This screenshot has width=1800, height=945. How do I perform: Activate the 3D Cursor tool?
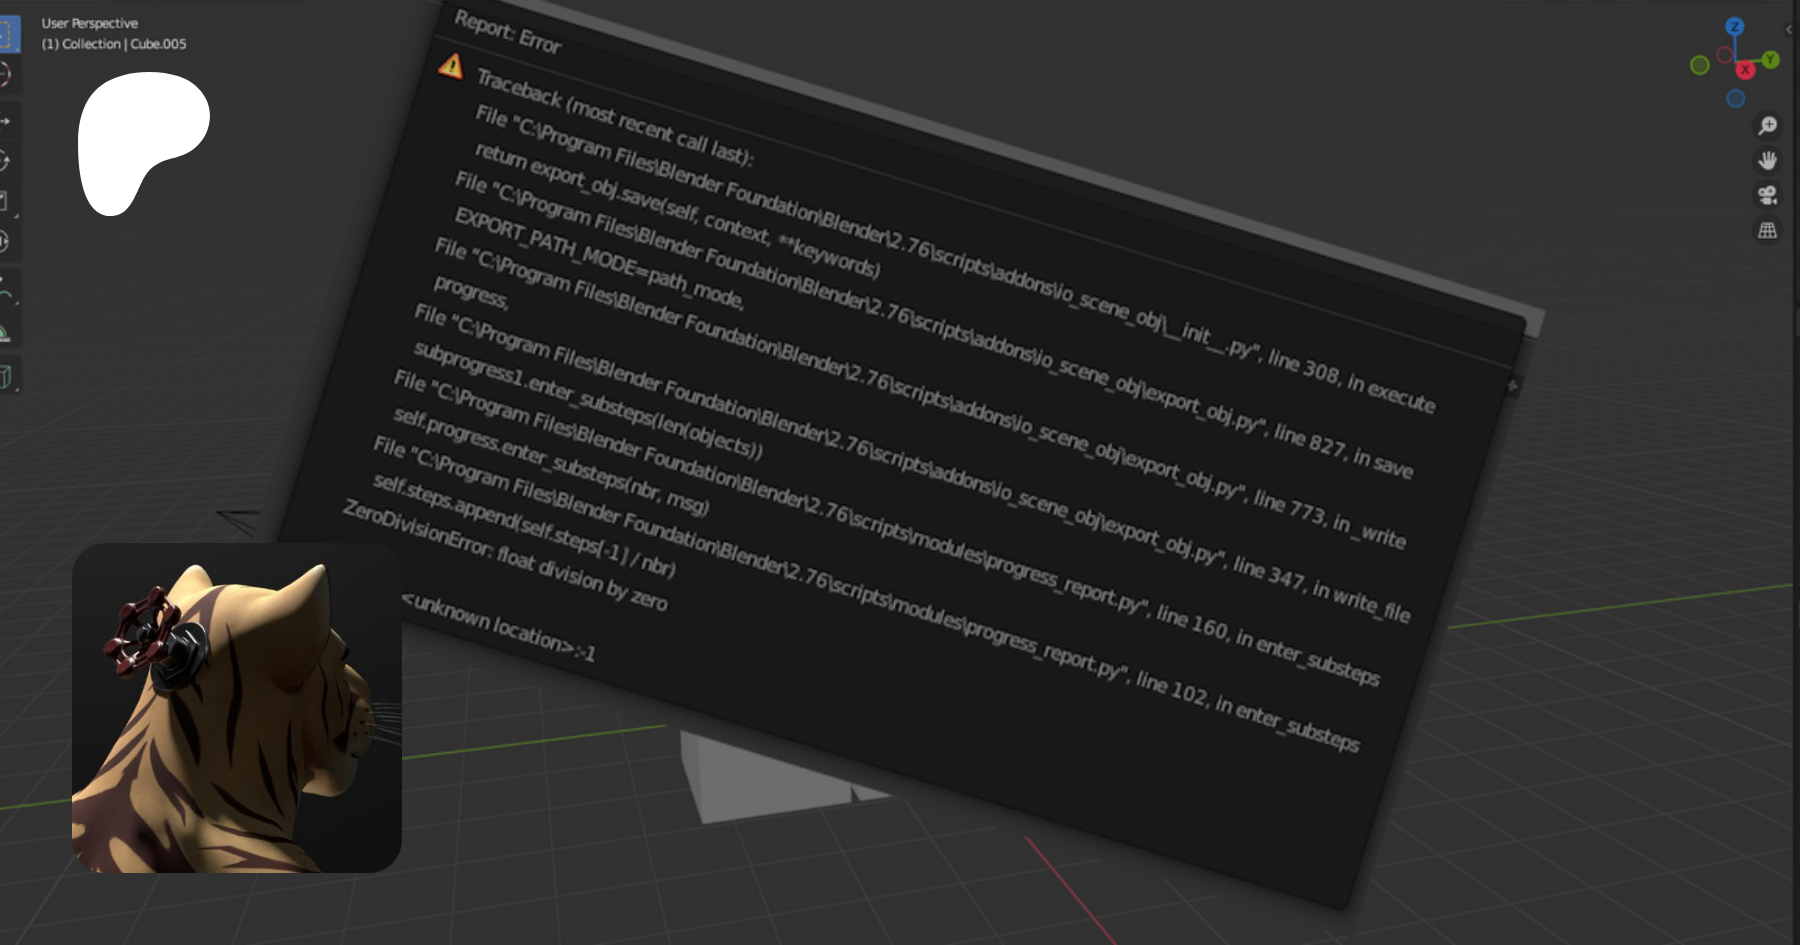5,75
